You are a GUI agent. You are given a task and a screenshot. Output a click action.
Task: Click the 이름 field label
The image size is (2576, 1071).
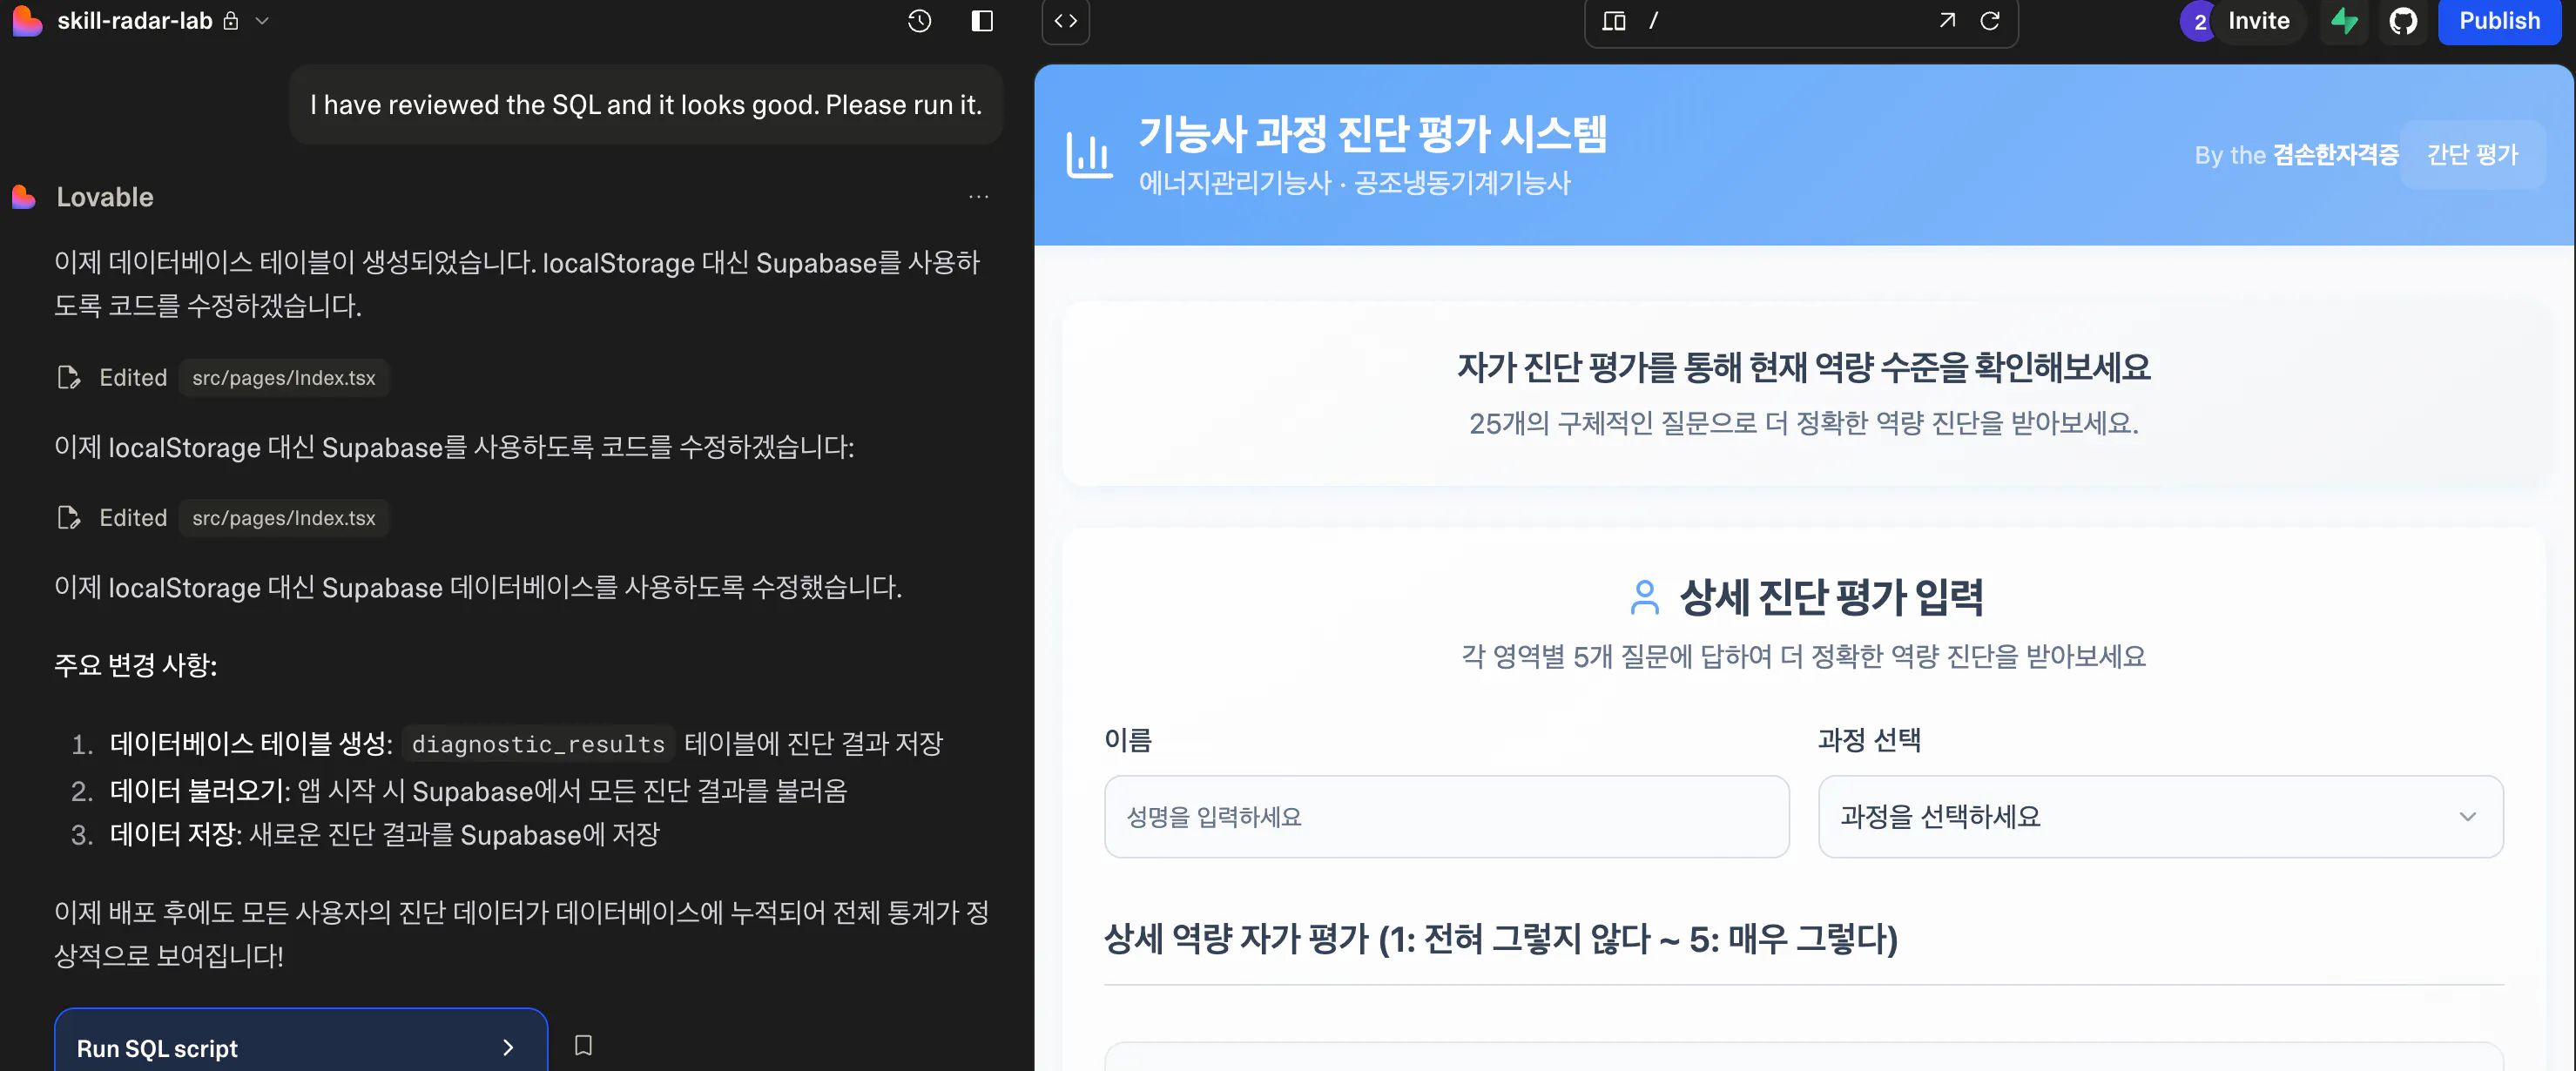[x=1128, y=740]
